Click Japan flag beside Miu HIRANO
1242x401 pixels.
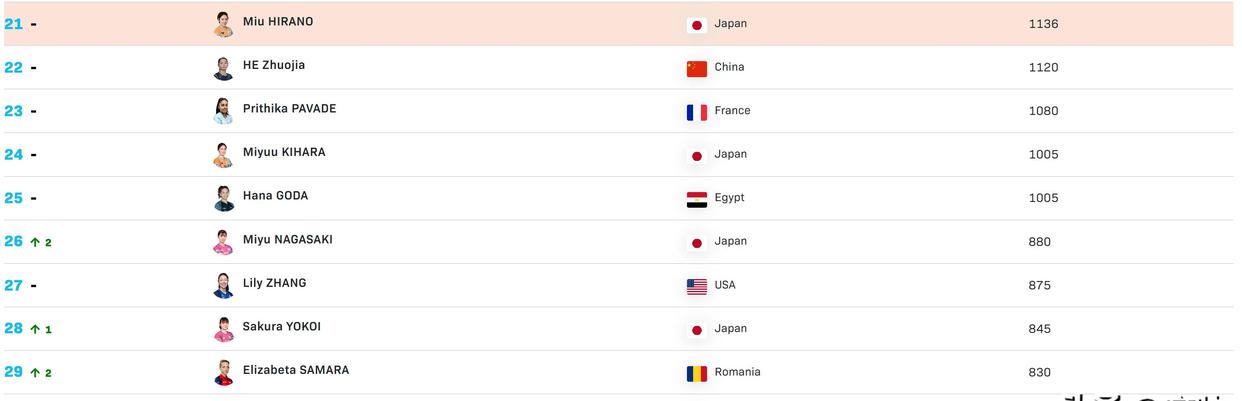pyautogui.click(x=697, y=25)
